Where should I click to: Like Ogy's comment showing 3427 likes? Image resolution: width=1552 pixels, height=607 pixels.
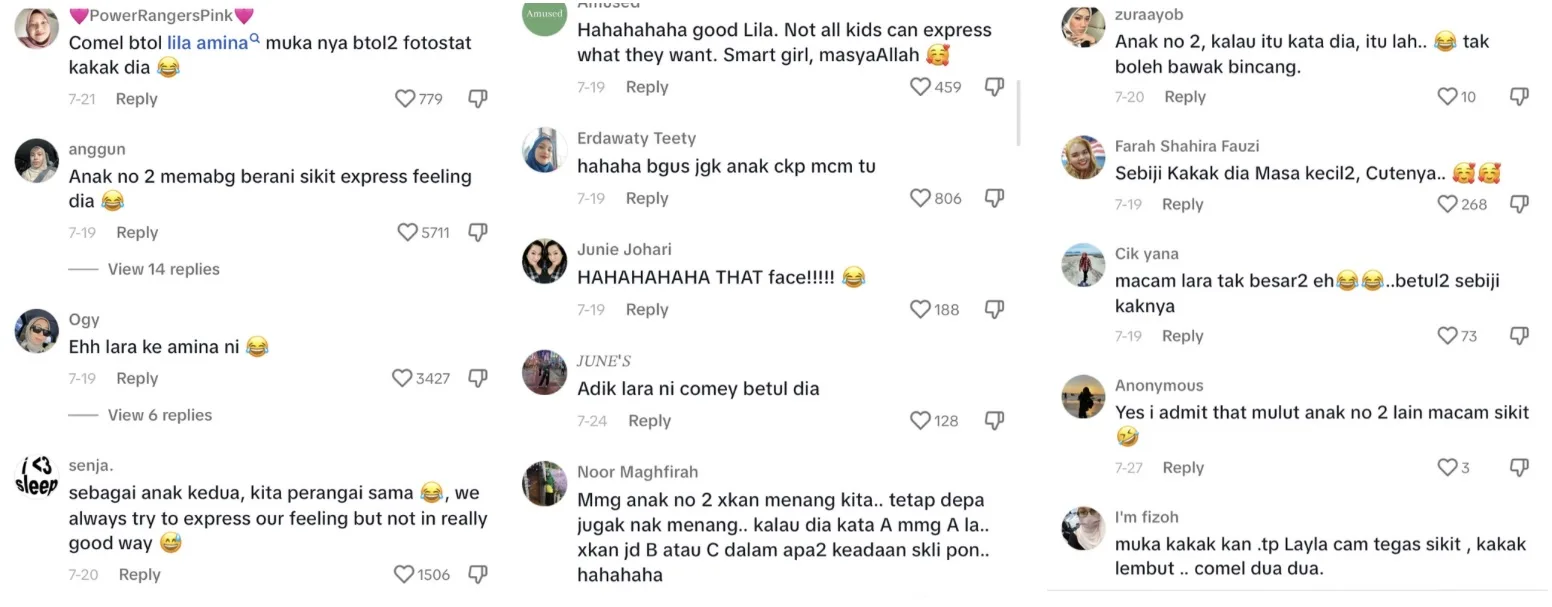coord(402,378)
